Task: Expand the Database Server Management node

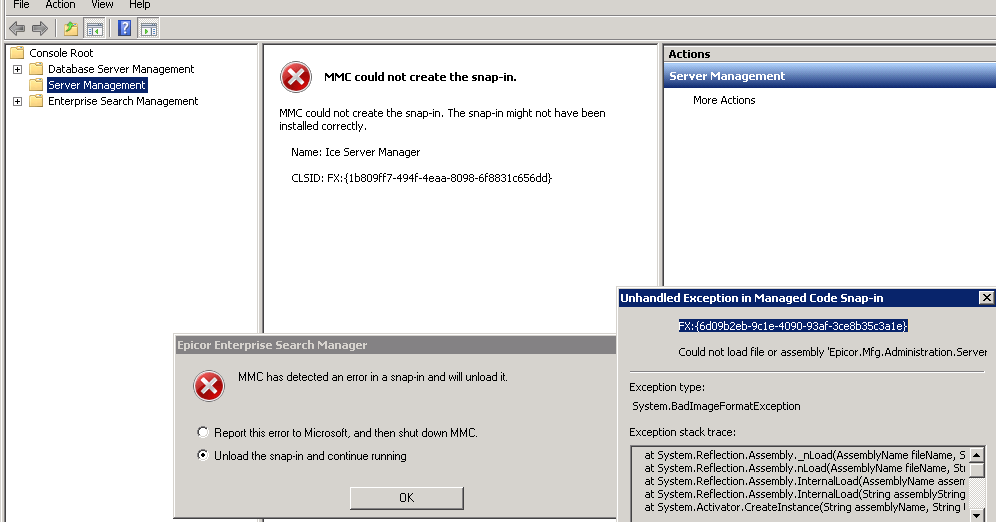Action: pos(18,69)
